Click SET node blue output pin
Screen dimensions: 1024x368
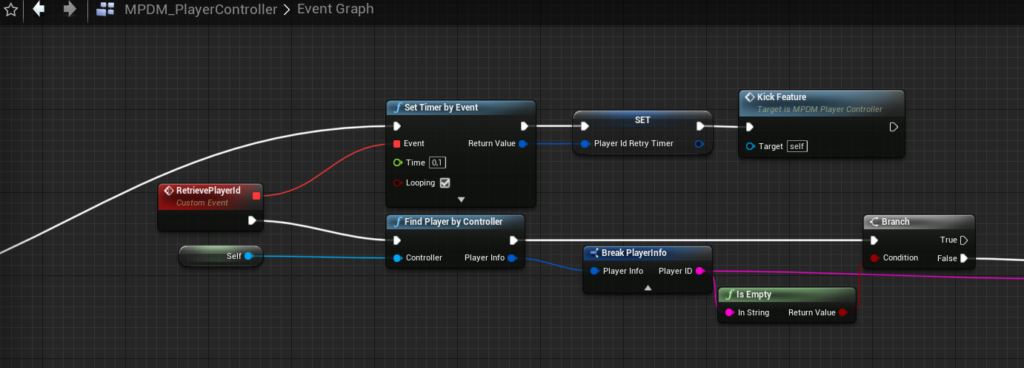coord(699,144)
